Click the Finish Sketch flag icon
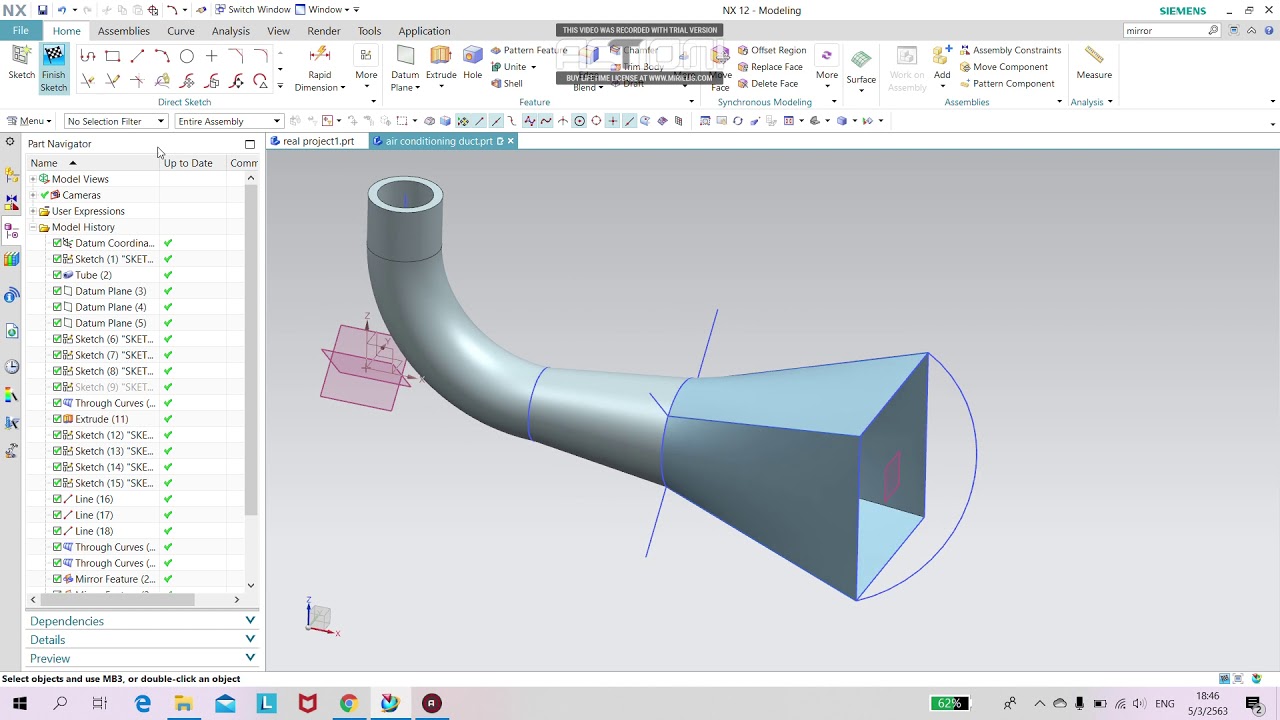The height and width of the screenshot is (720, 1280). pos(53,57)
